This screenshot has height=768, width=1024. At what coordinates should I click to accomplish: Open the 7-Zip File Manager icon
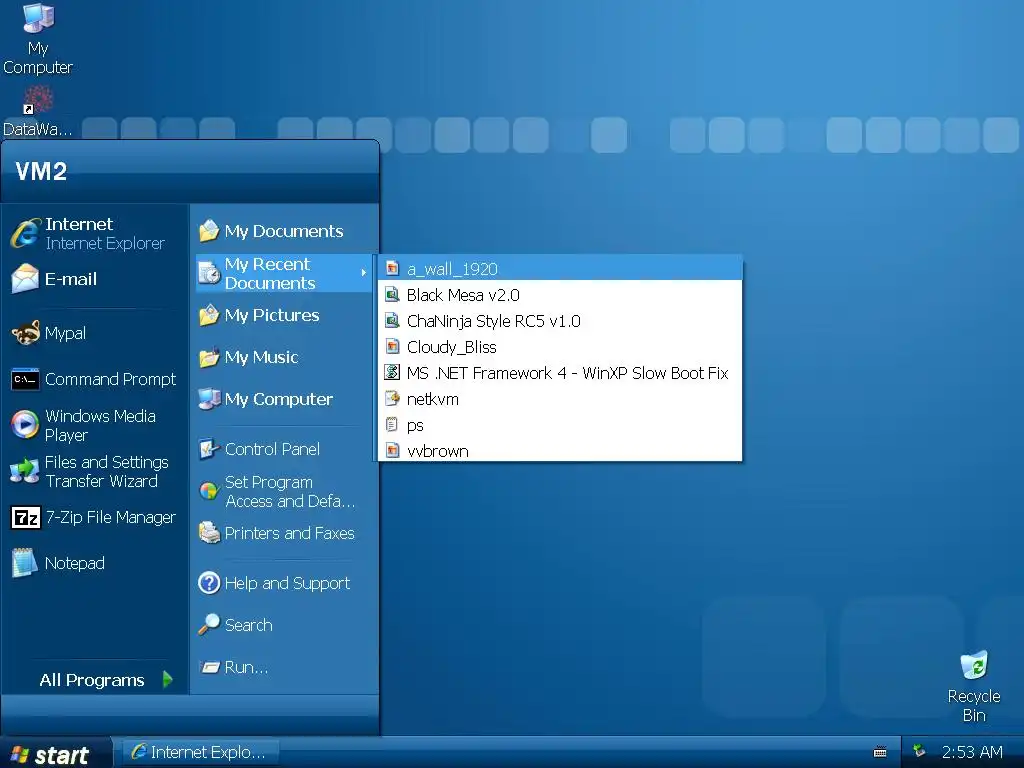point(25,517)
